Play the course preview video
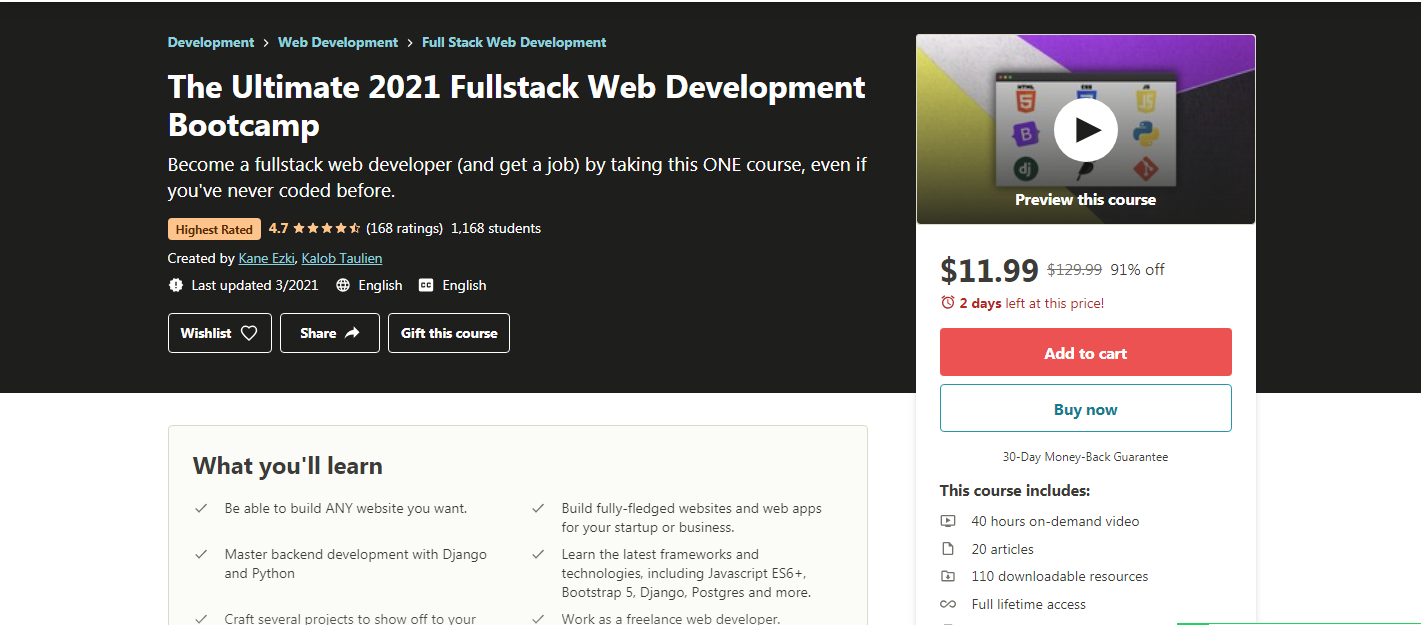This screenshot has height=625, width=1421. pos(1085,130)
